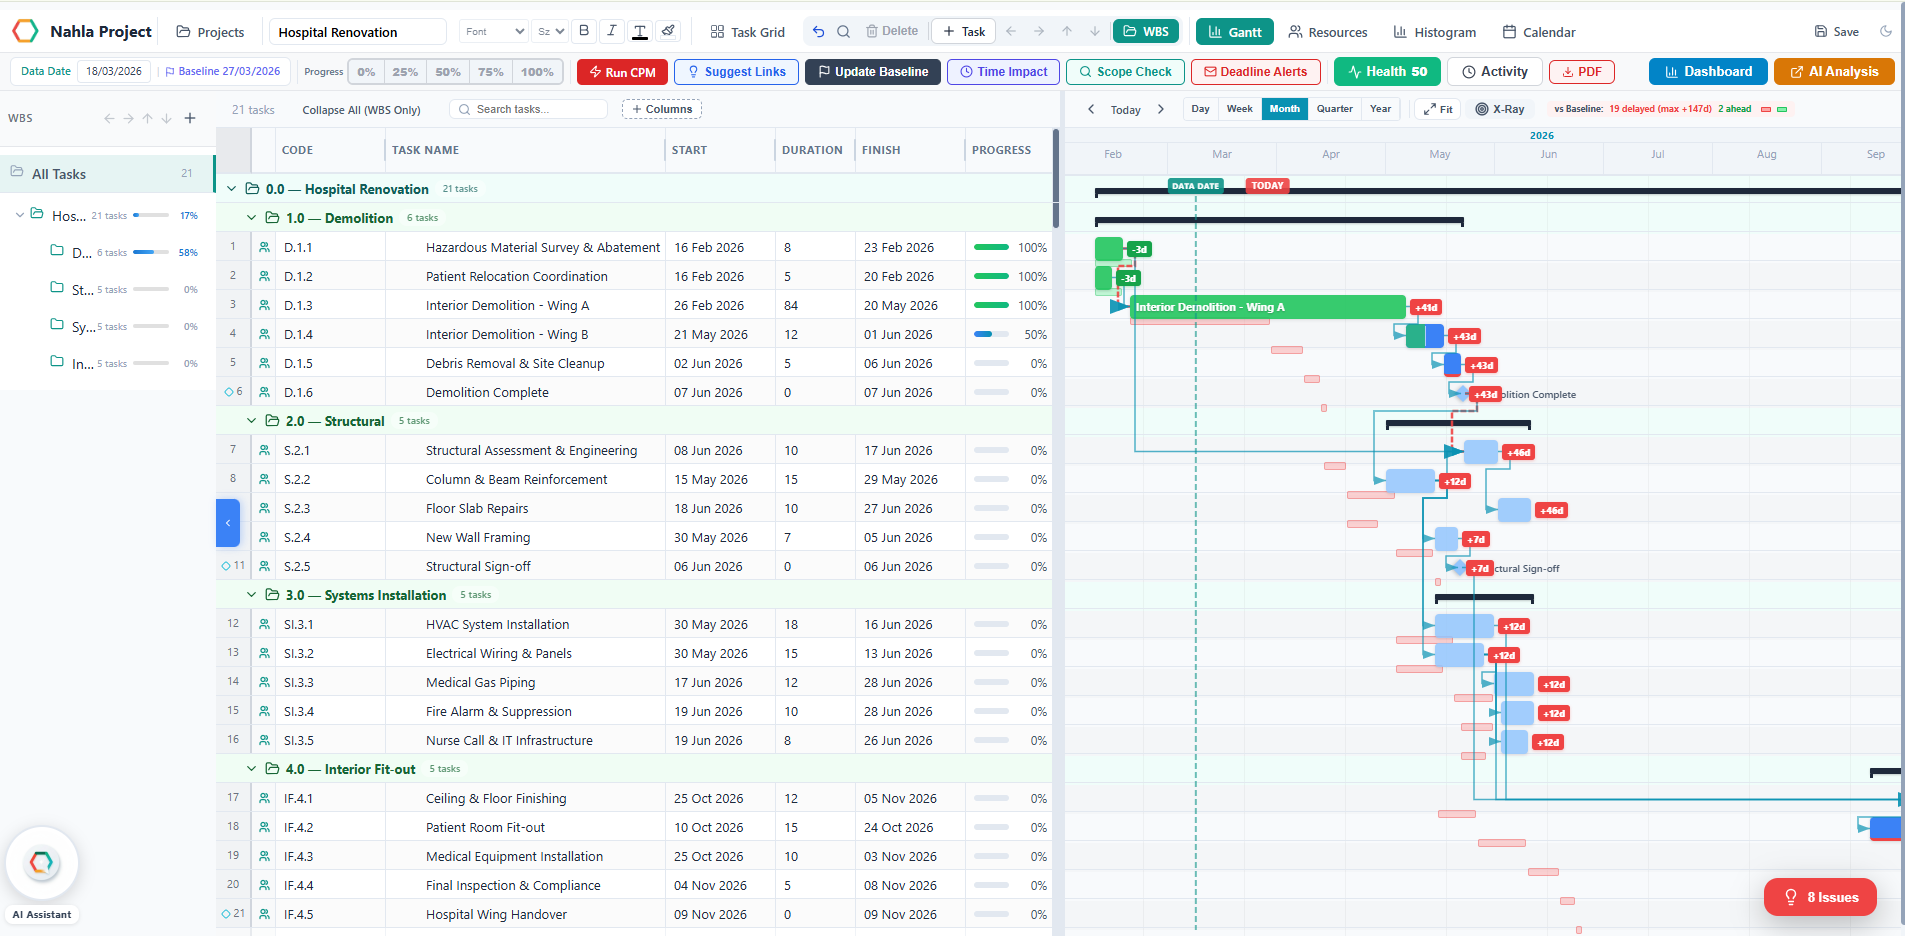
Task: Click Update Baseline button
Action: coord(873,72)
